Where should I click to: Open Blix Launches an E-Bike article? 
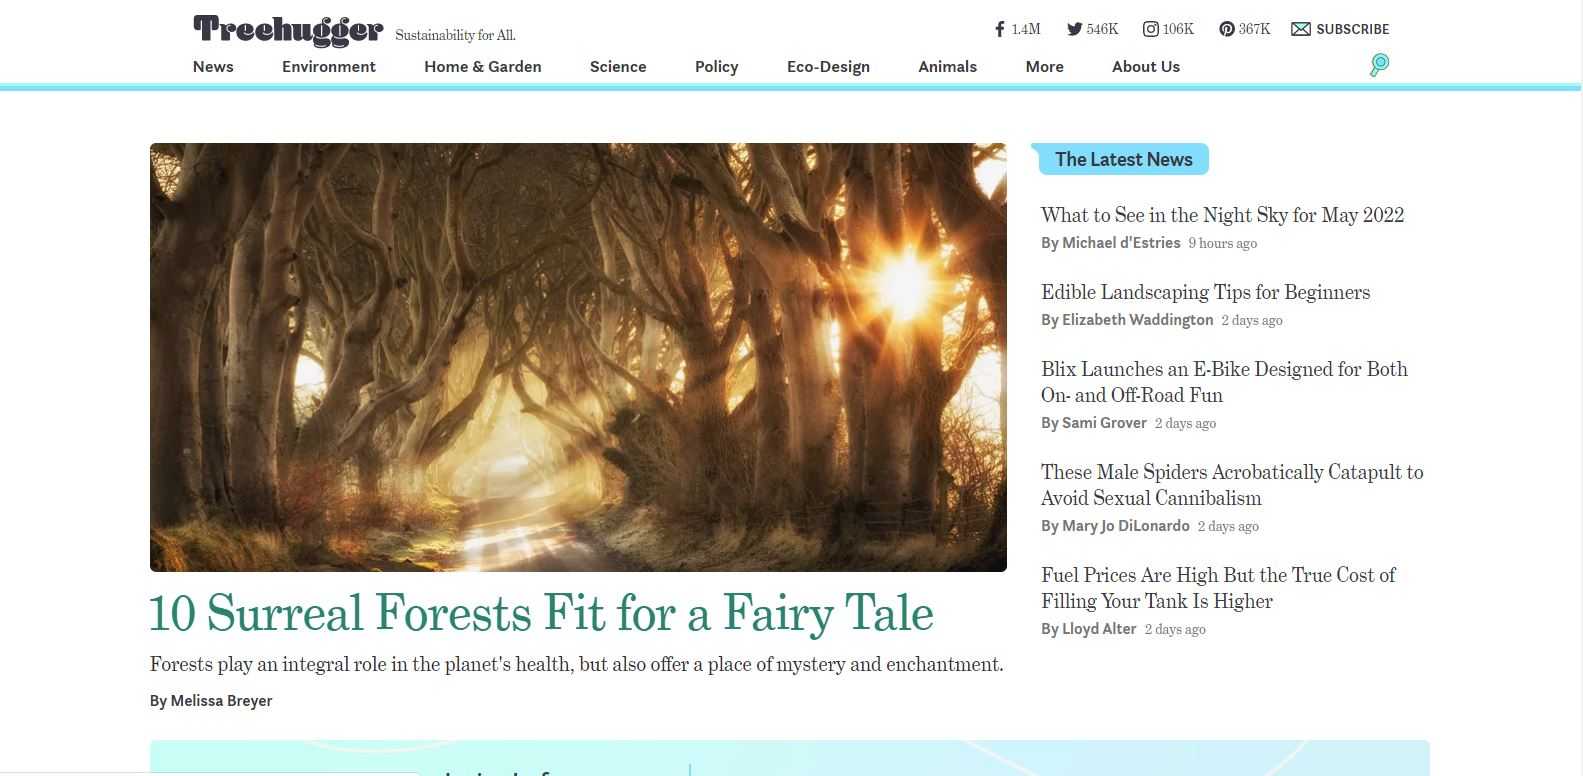coord(1224,382)
